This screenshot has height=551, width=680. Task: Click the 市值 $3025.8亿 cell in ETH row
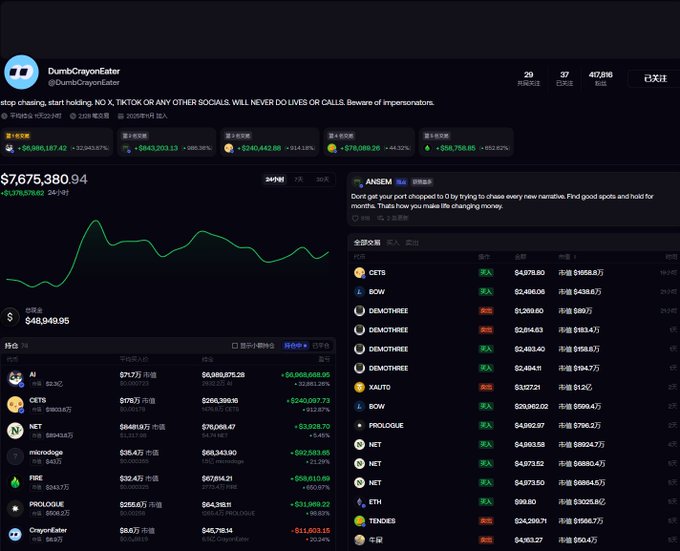582,502
